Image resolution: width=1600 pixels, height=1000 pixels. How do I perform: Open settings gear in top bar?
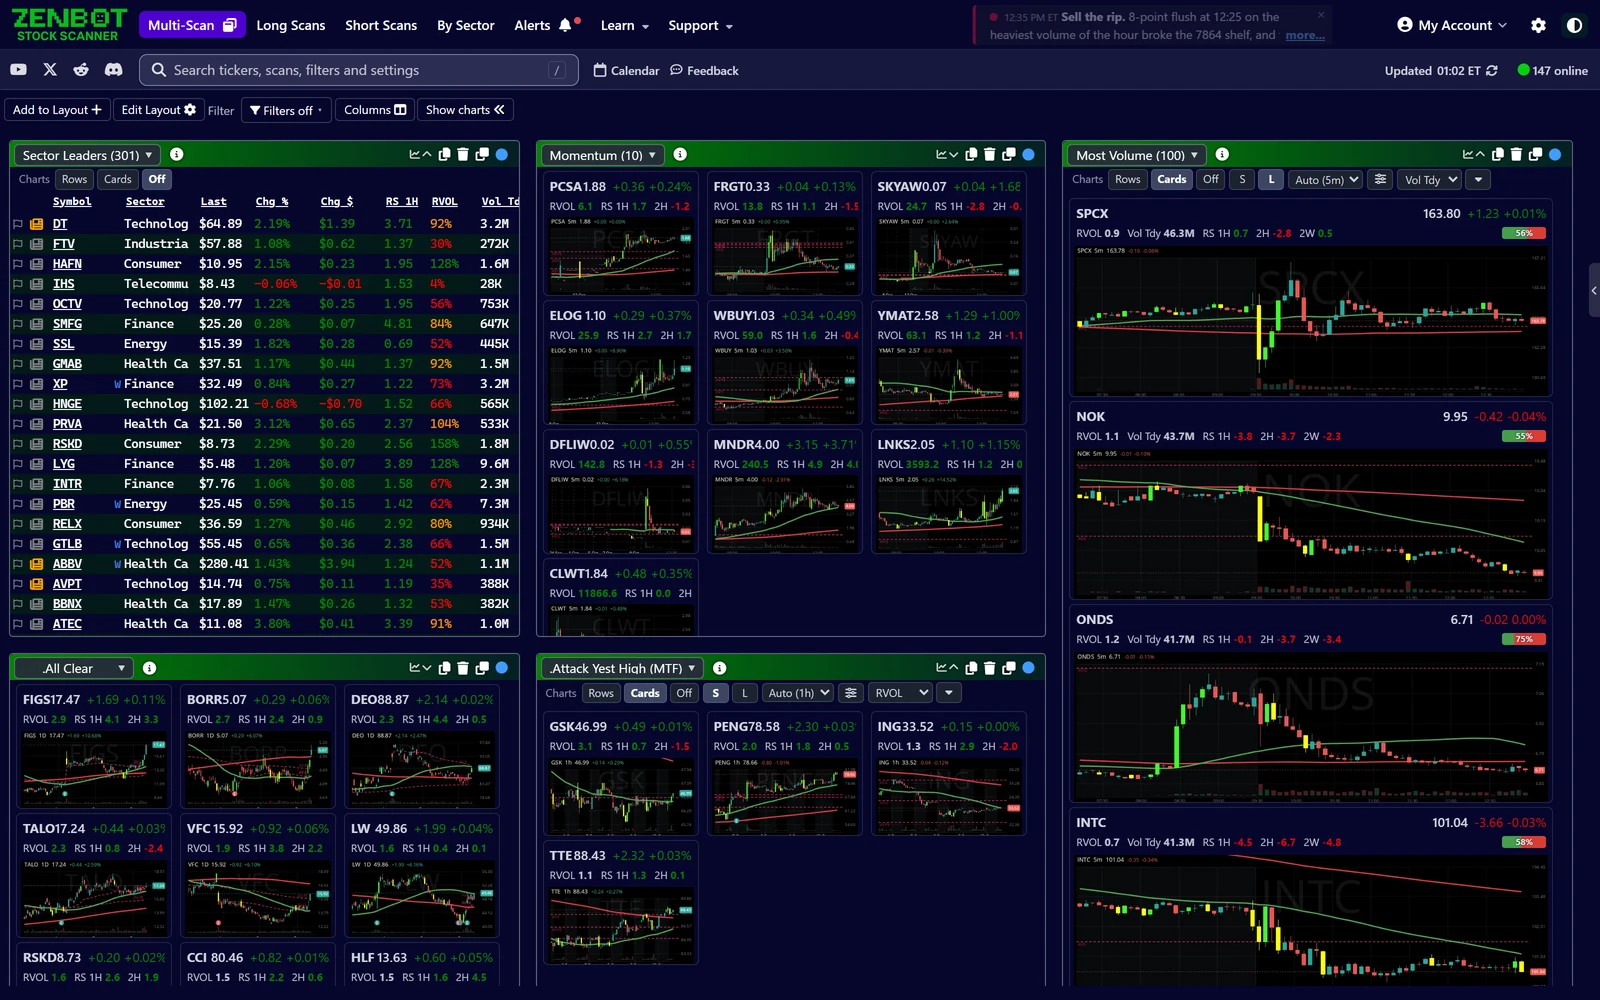(1538, 25)
